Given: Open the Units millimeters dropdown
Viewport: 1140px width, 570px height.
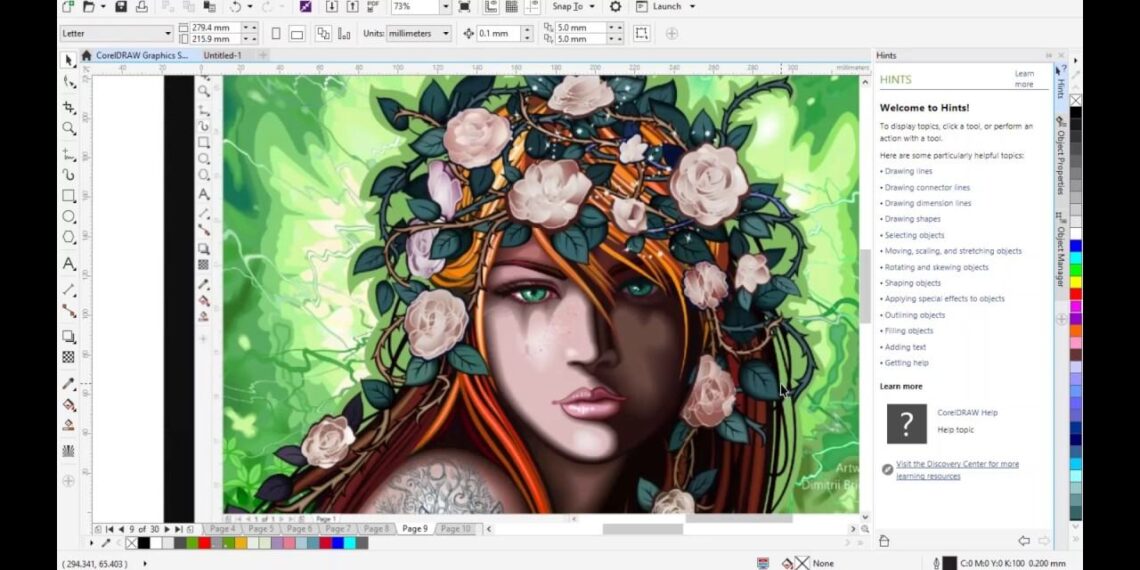Looking at the screenshot, I should click(x=446, y=33).
